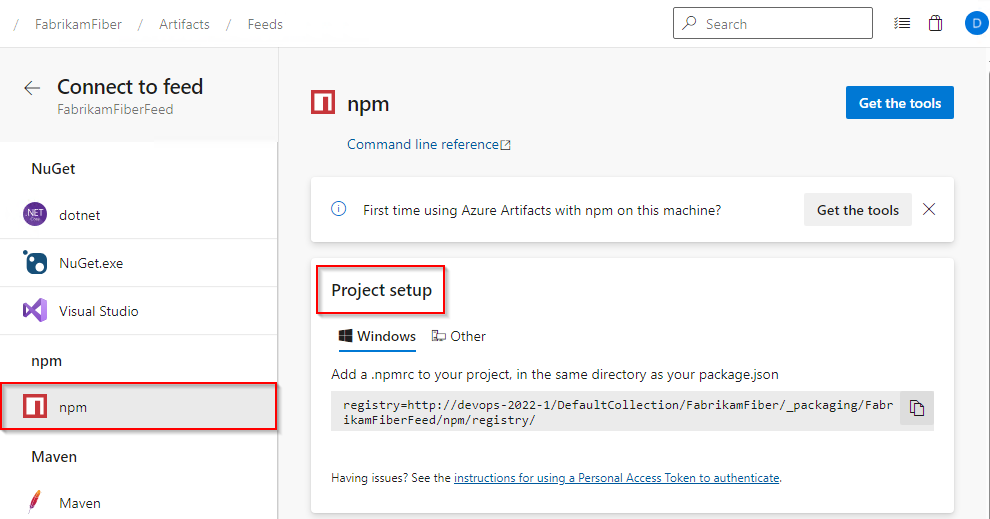Switch to the Other tab
The width and height of the screenshot is (990, 519).
[459, 337]
